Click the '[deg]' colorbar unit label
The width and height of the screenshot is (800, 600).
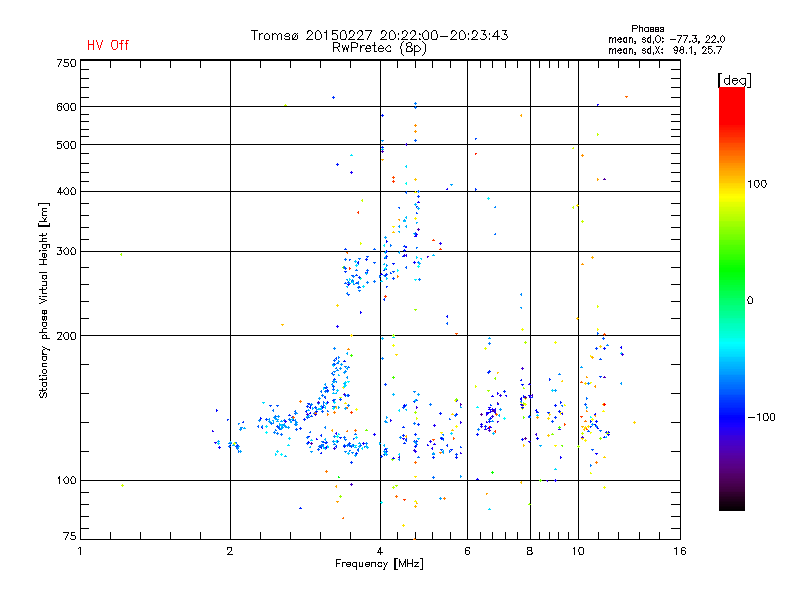click(x=734, y=80)
